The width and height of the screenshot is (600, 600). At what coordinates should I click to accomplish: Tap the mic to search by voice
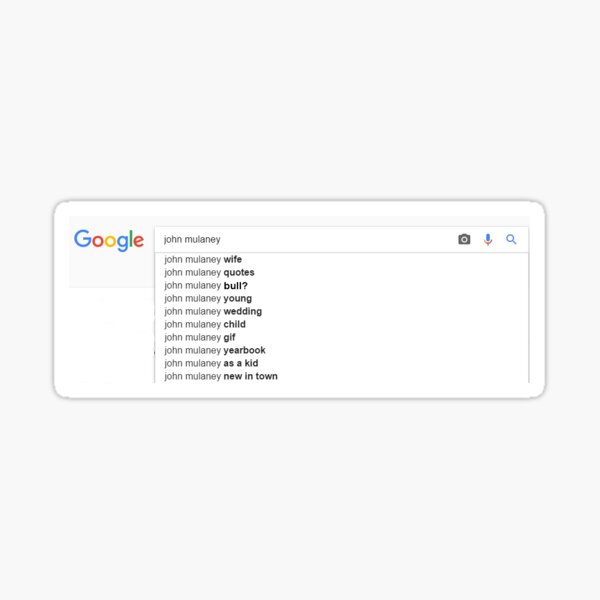click(488, 240)
